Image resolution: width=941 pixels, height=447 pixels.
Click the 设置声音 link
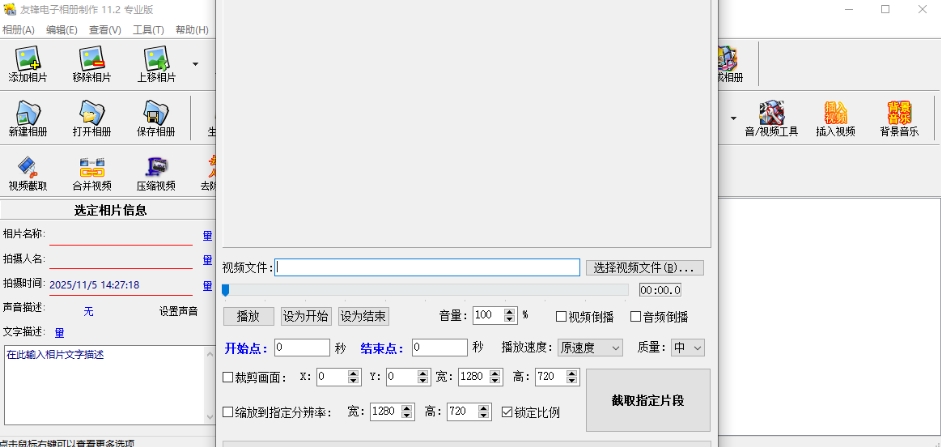pyautogui.click(x=178, y=311)
